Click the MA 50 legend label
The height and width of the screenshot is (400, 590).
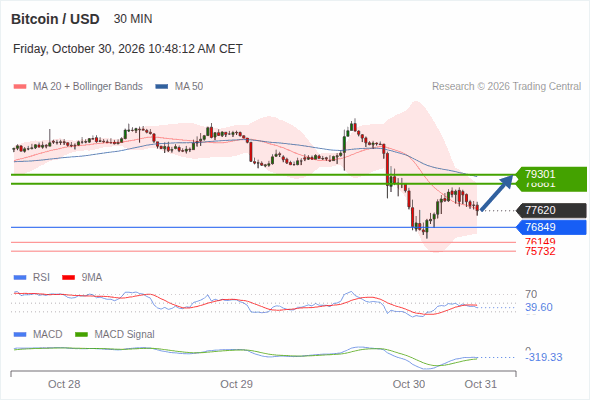(x=189, y=87)
